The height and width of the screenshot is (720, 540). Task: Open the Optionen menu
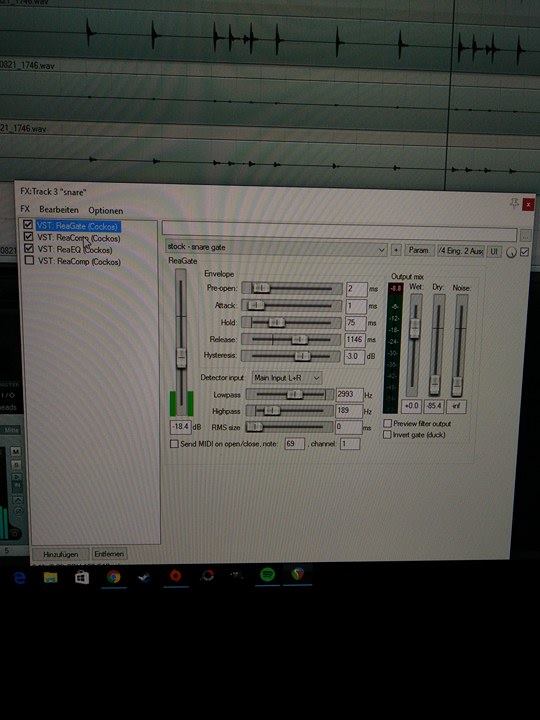click(x=106, y=211)
